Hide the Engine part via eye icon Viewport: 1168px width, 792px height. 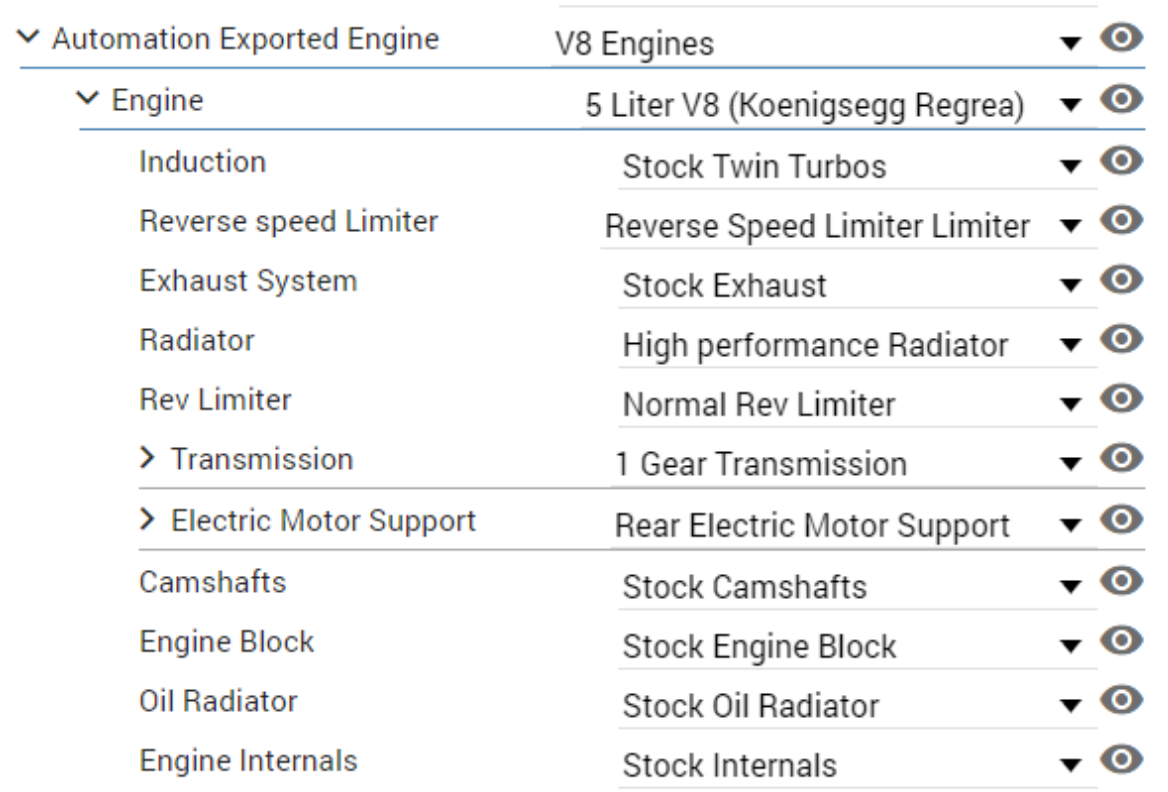point(1121,98)
